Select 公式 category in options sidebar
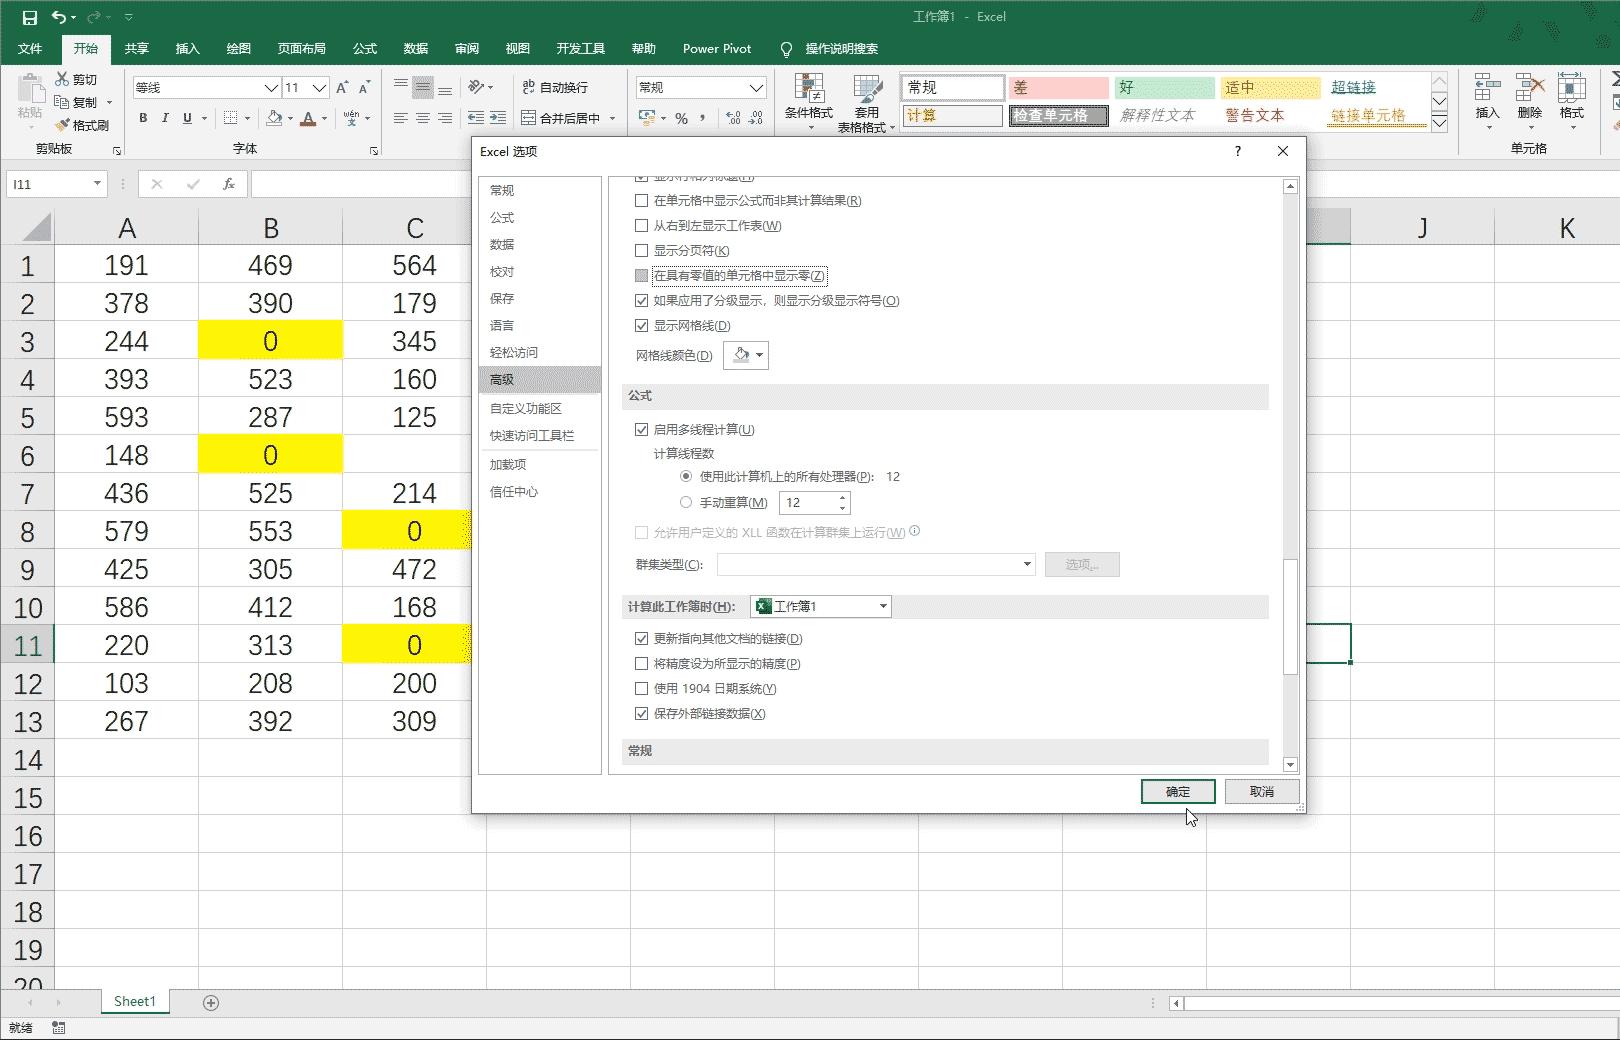Screen dimensions: 1620x1040 [502, 217]
